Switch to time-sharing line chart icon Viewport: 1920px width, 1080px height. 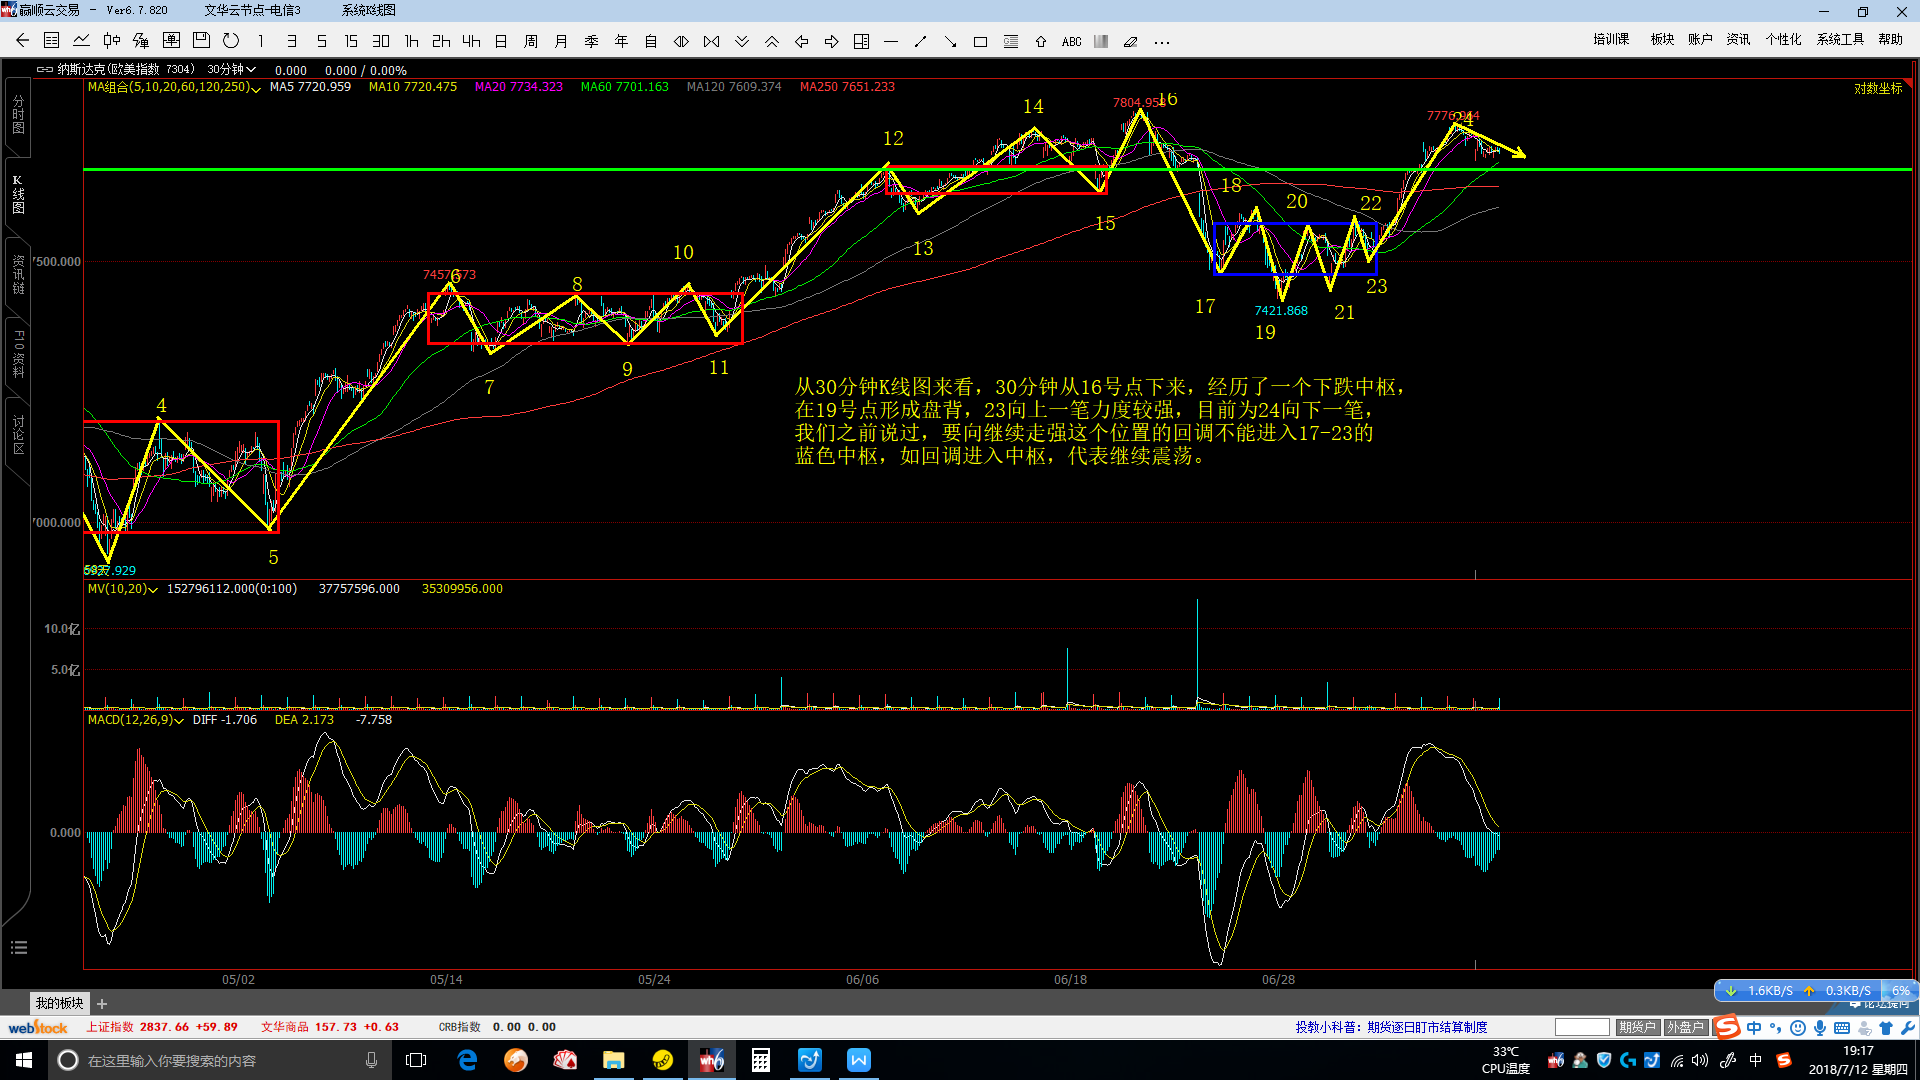(82, 41)
